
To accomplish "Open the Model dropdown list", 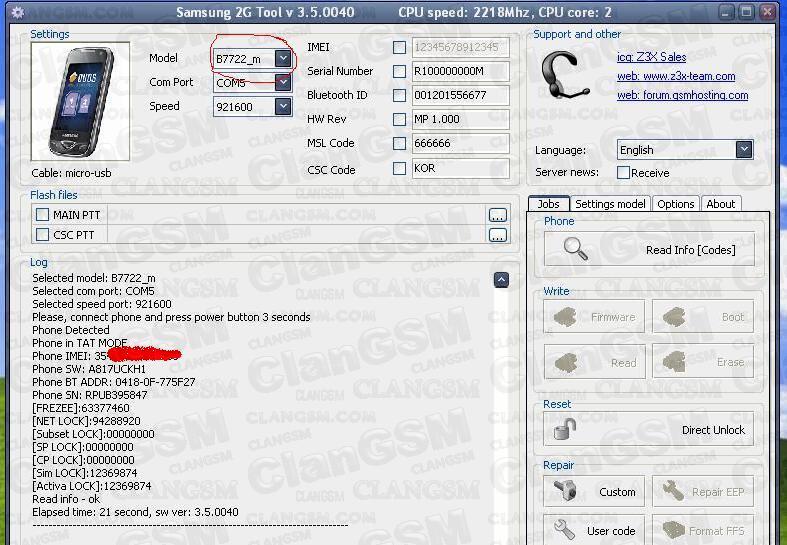I will [283, 59].
